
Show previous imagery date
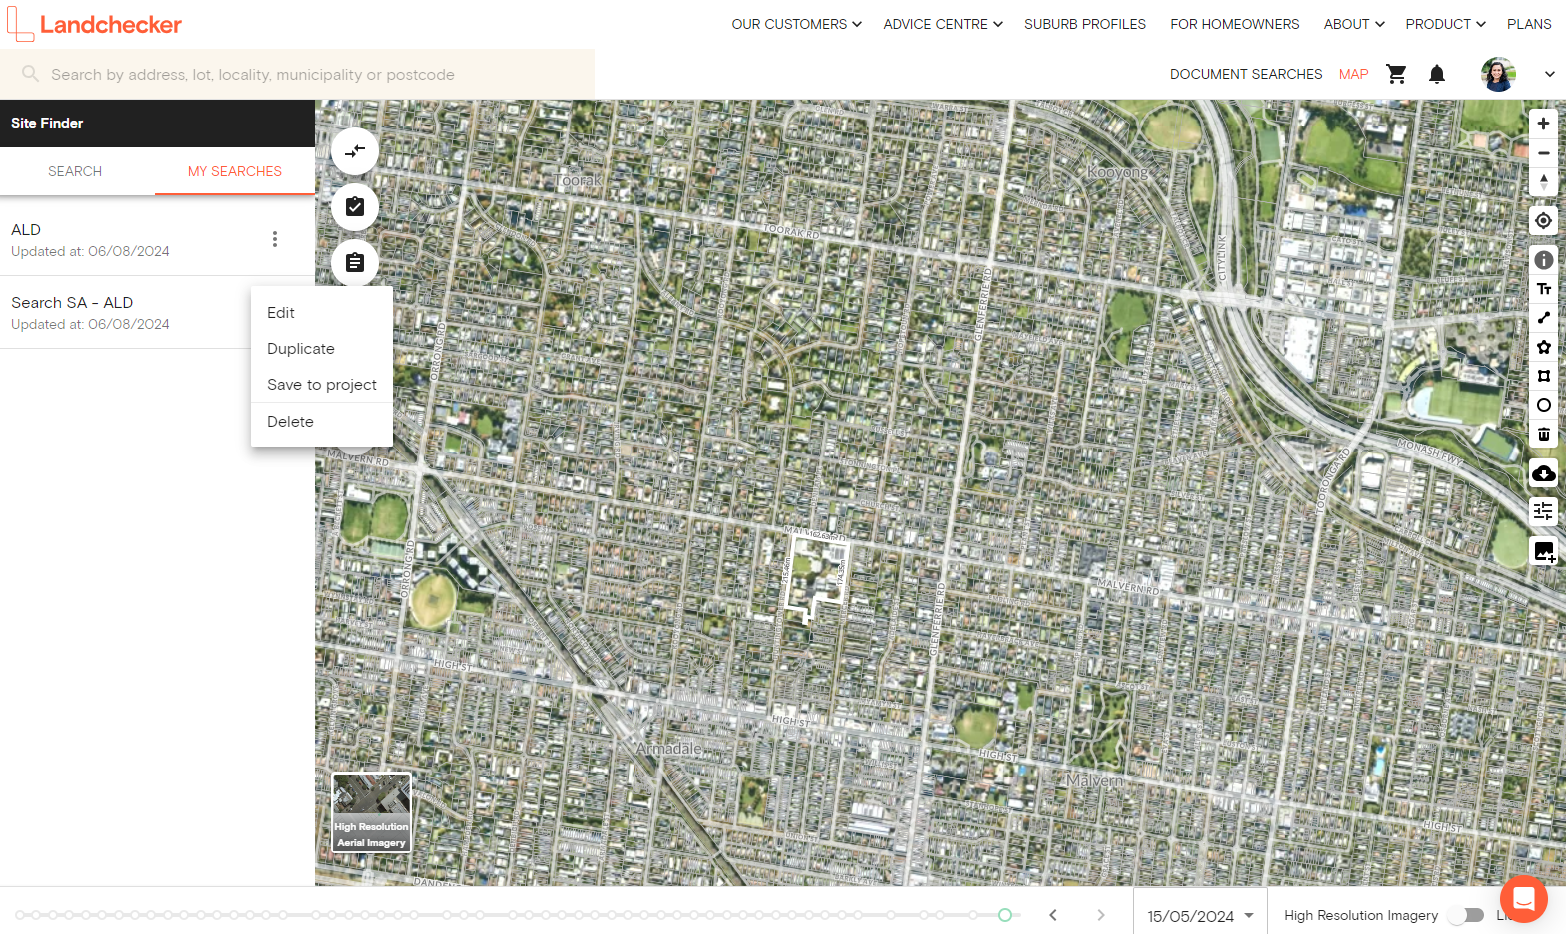[1053, 915]
